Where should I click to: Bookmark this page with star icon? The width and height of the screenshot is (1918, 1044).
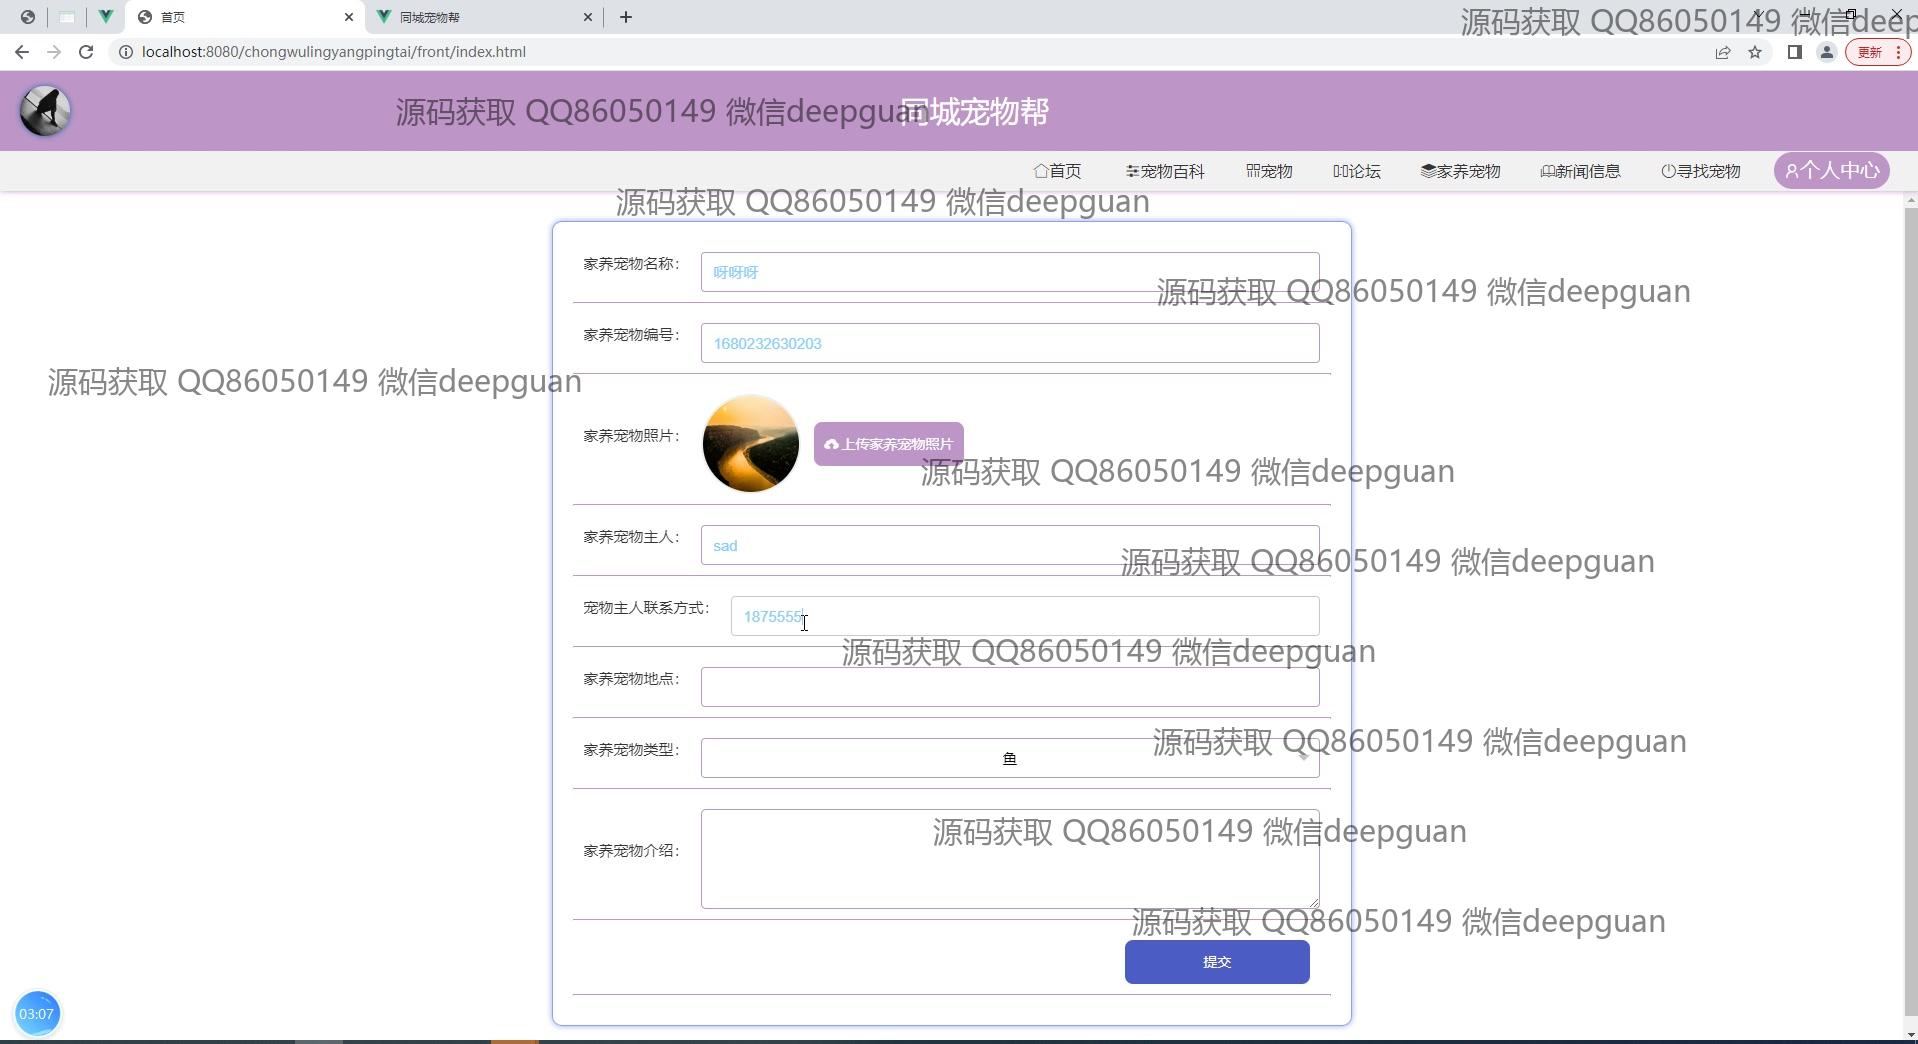point(1755,52)
